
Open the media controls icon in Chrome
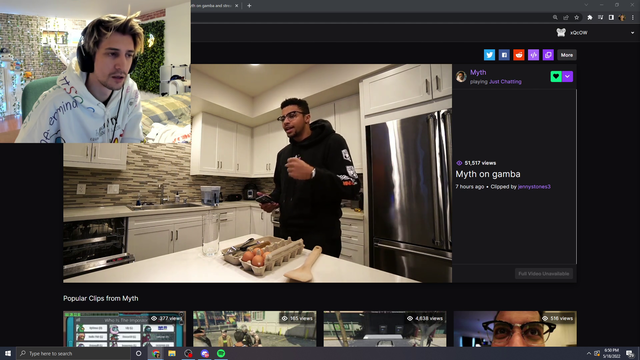point(600,18)
